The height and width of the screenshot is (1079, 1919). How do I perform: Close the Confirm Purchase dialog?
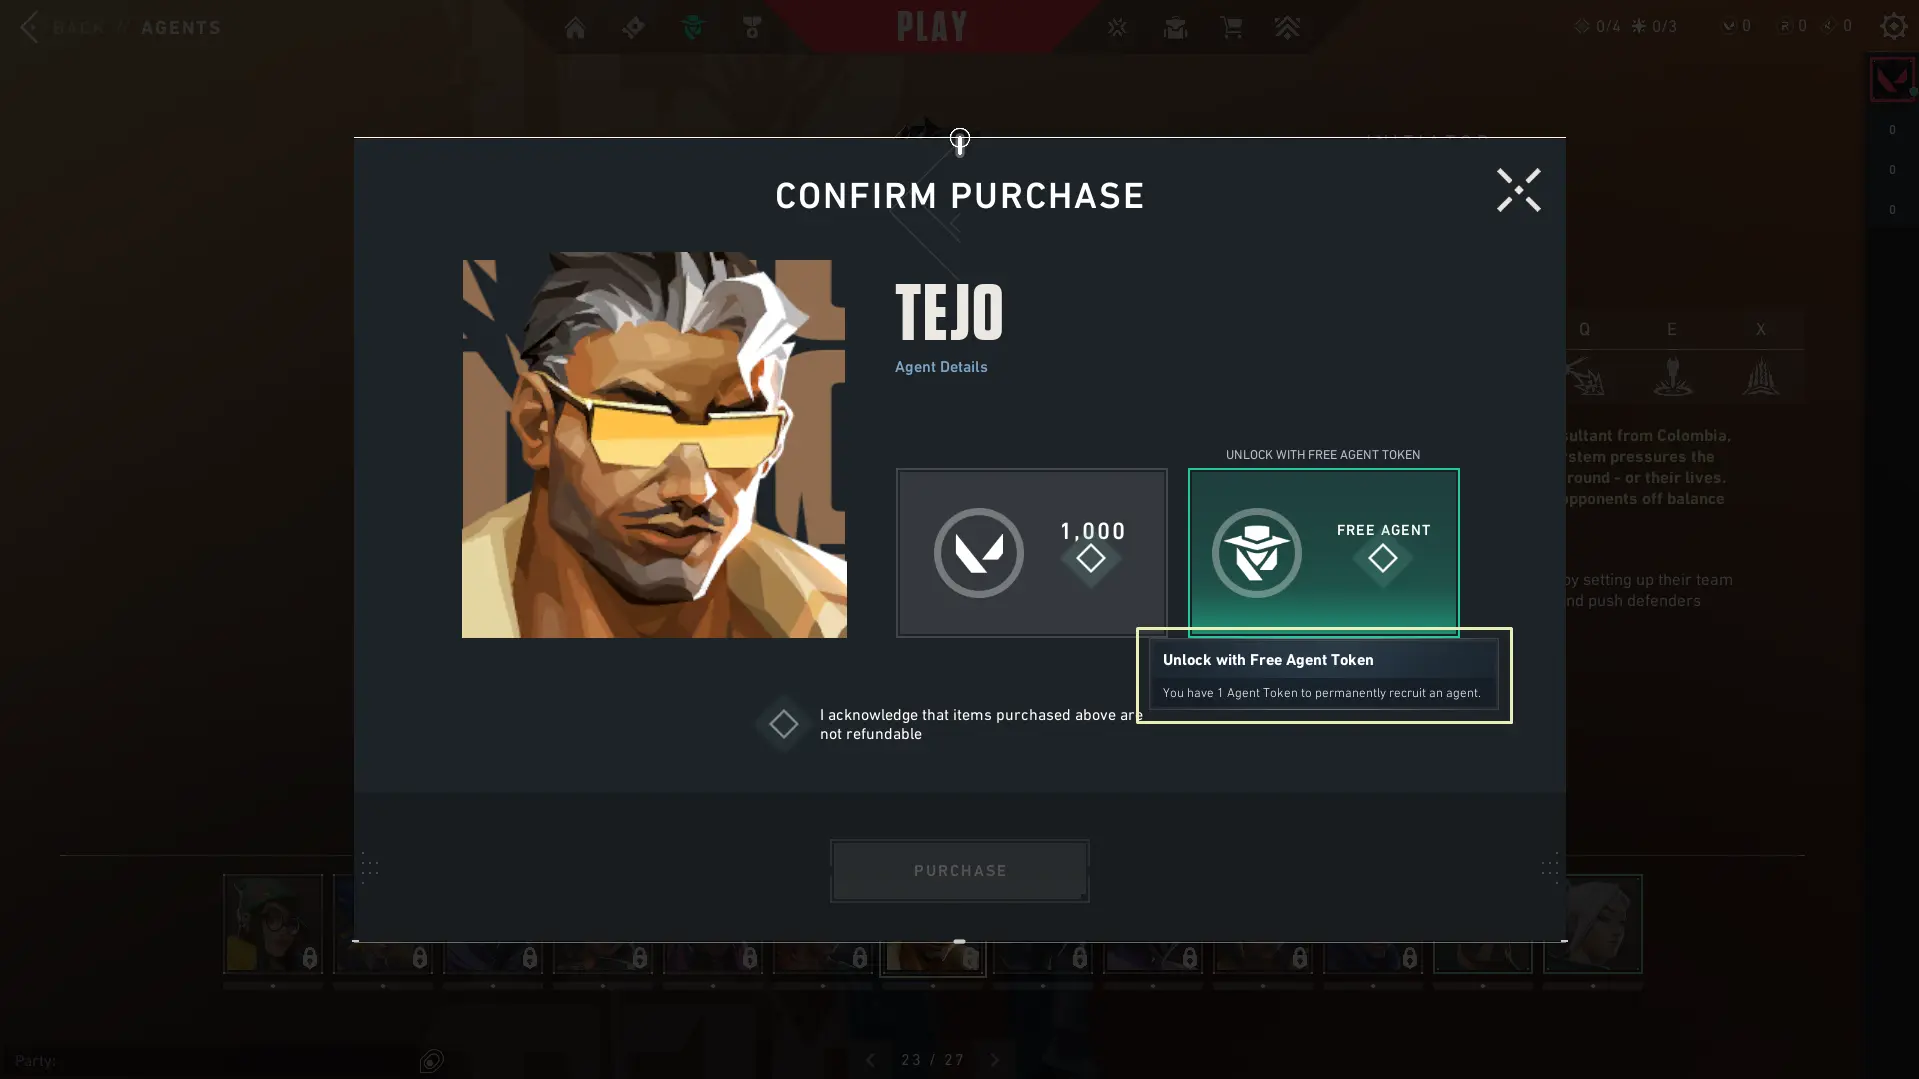[x=1518, y=190]
